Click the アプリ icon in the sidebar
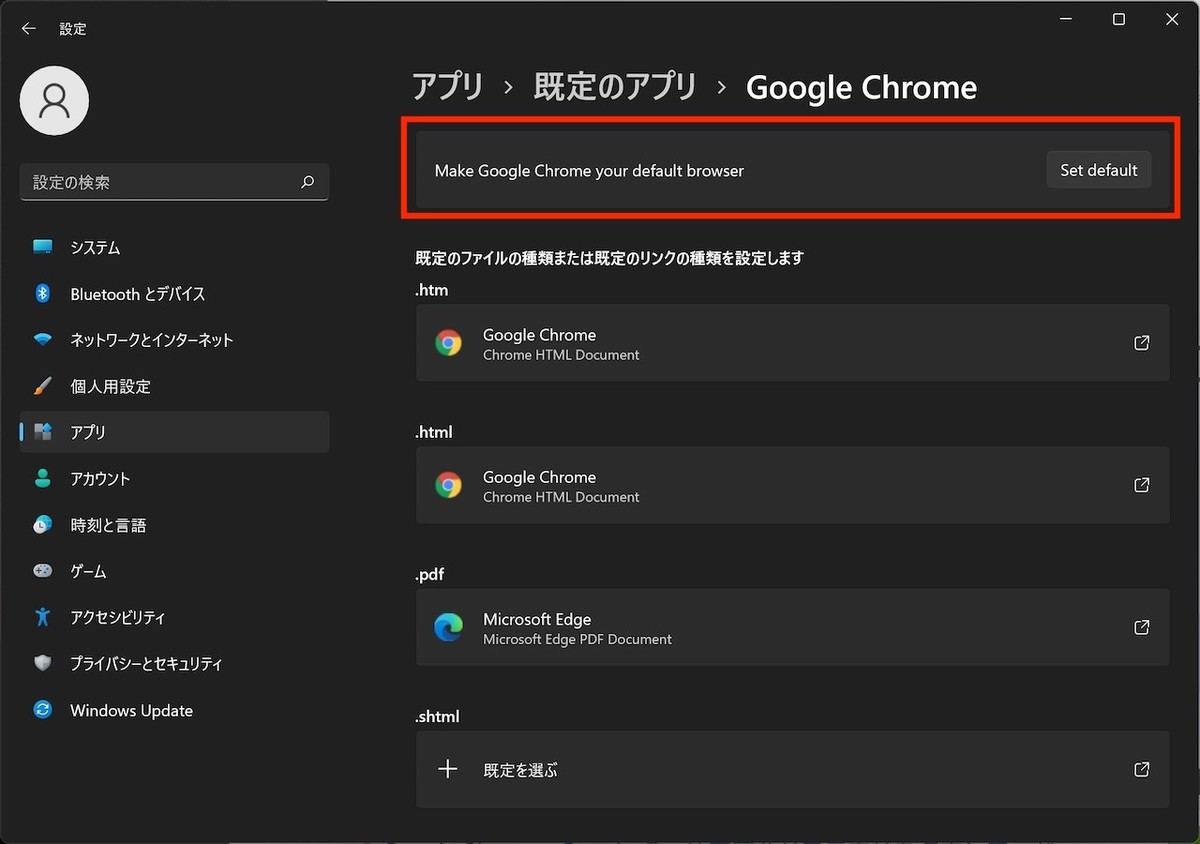The height and width of the screenshot is (844, 1200). [x=42, y=432]
